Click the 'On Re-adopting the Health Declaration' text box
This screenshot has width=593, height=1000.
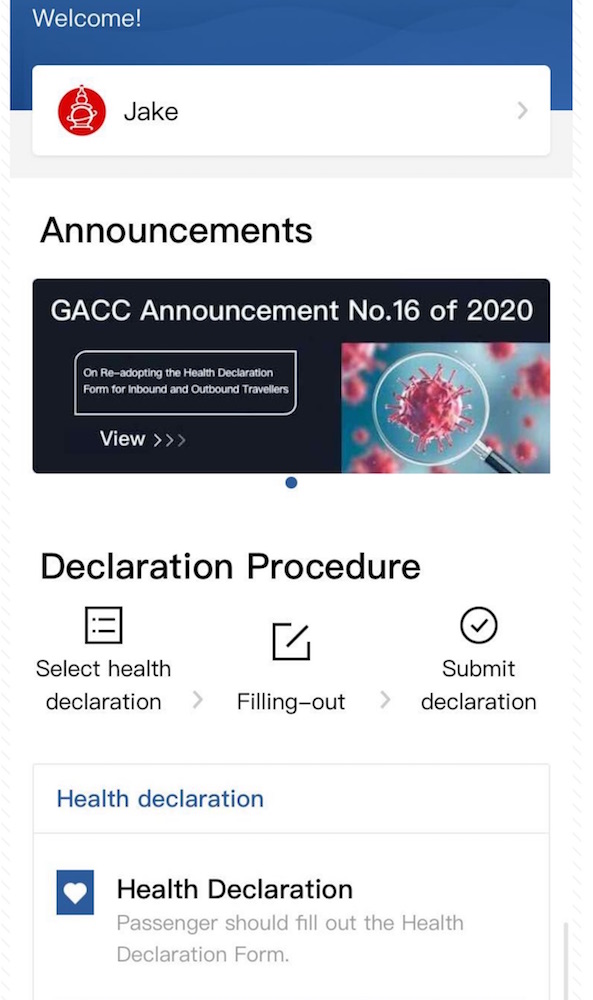tap(186, 382)
